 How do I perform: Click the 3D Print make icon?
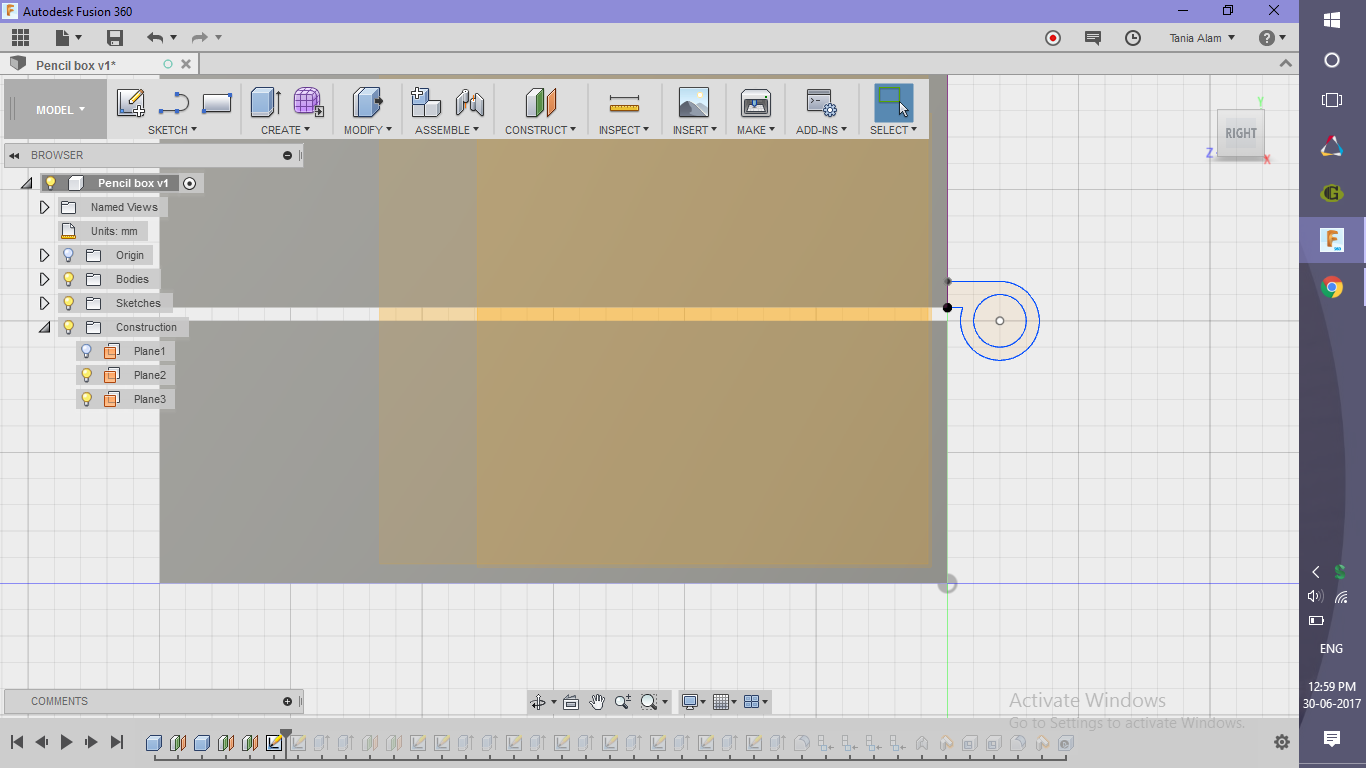pos(756,103)
